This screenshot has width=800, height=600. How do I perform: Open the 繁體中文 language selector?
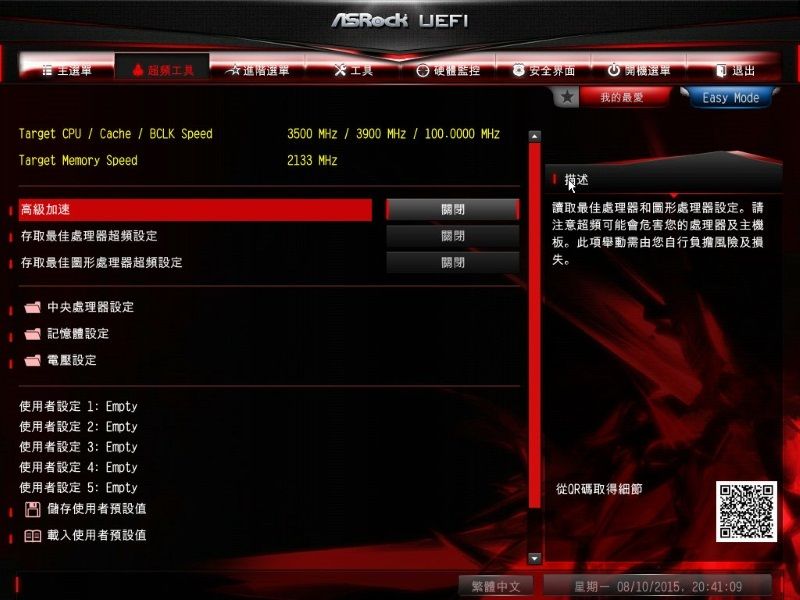495,586
